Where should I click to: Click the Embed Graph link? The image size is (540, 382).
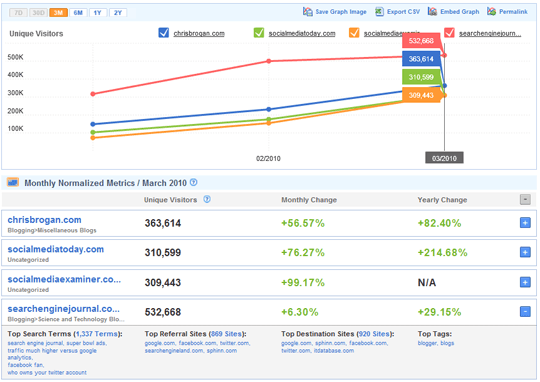pyautogui.click(x=459, y=12)
